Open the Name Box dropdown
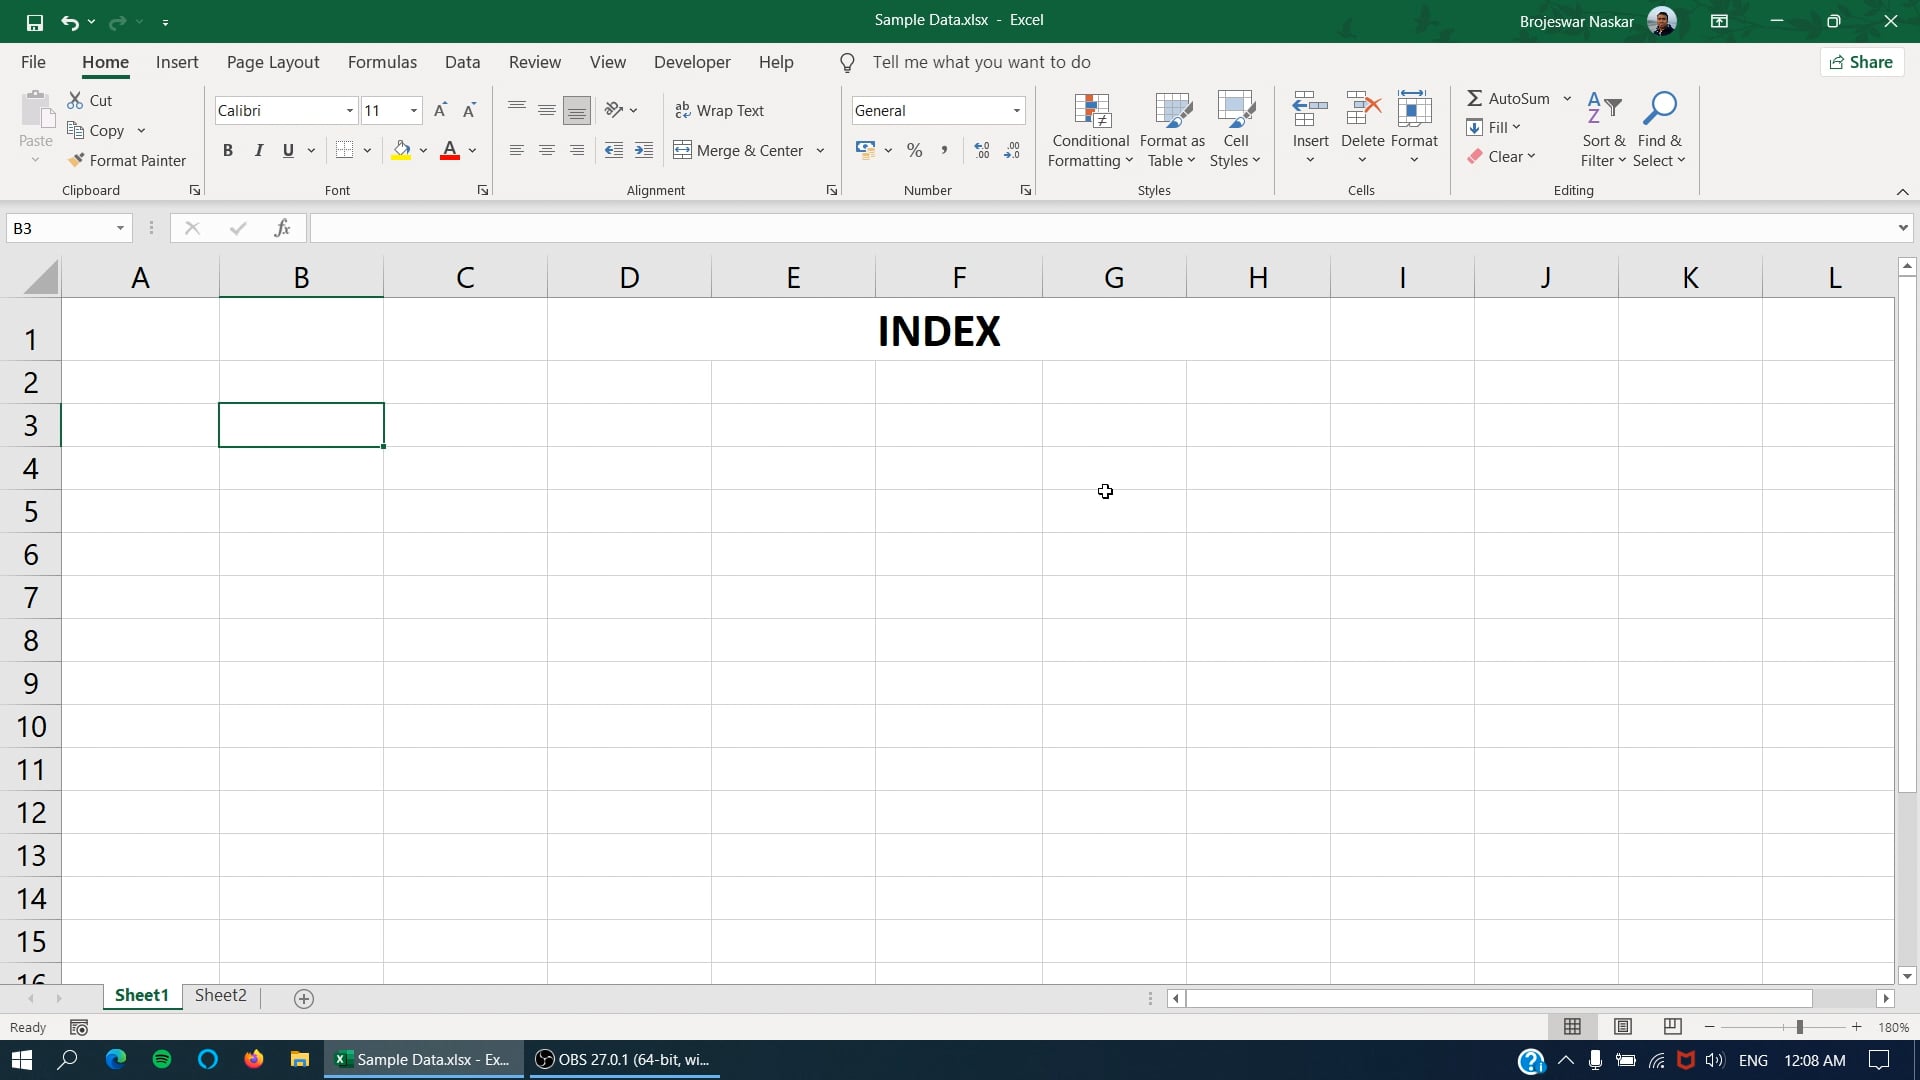1920x1080 pixels. pos(120,228)
